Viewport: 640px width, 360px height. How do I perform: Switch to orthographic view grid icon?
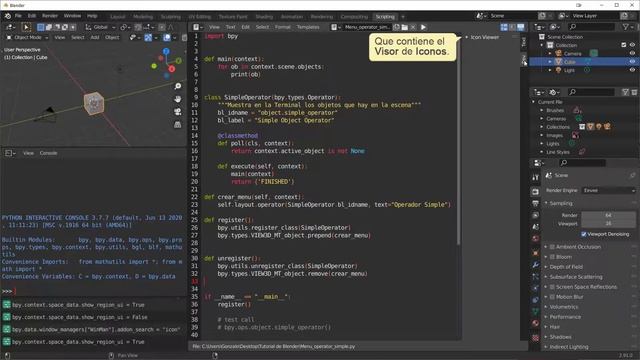click(178, 124)
